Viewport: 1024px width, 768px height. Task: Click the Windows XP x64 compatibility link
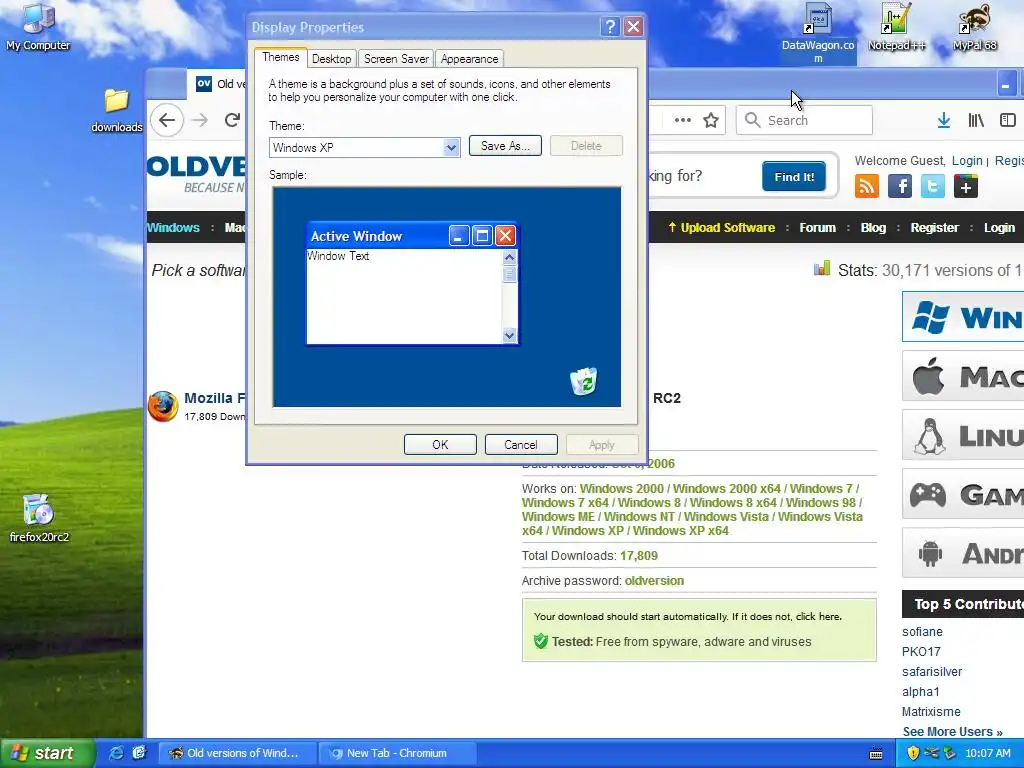point(680,530)
